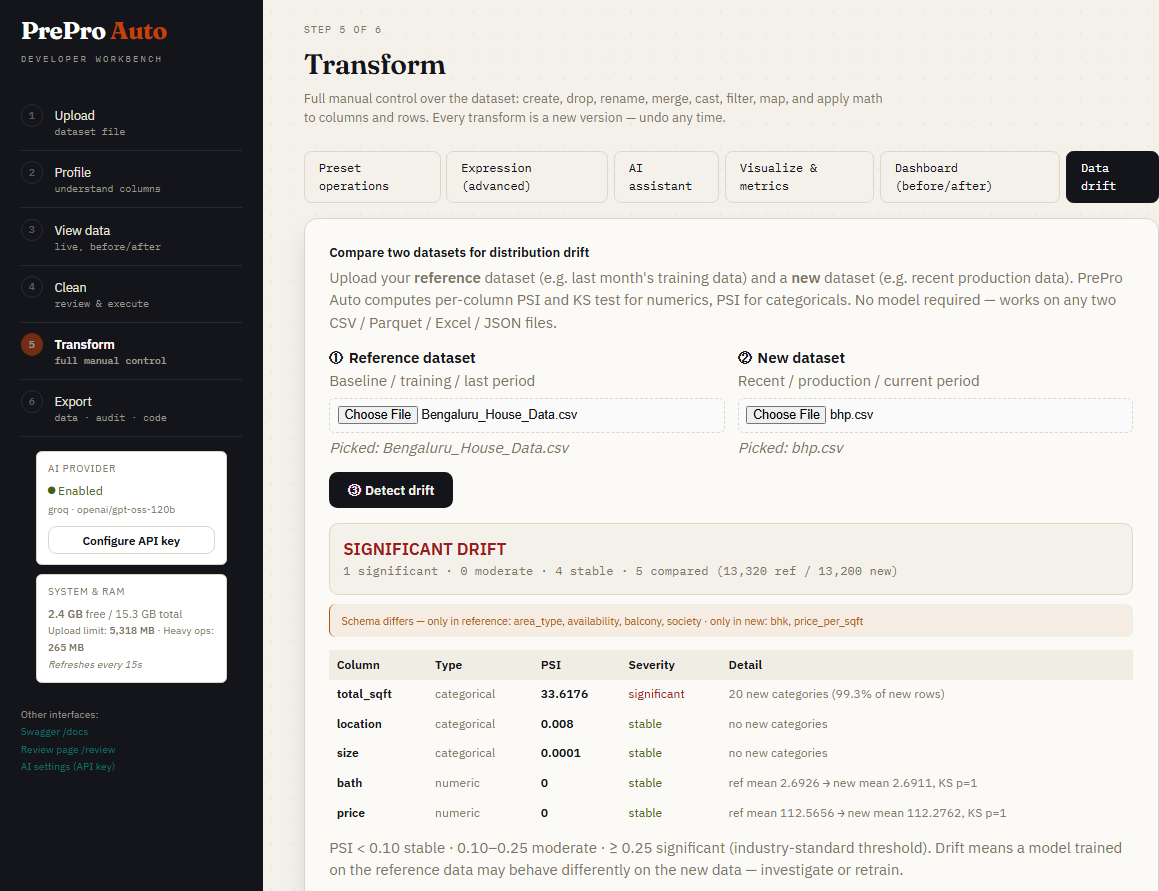Screen dimensions: 1159x891
Task: Switch to the AI assistant tab
Action: tap(666, 177)
